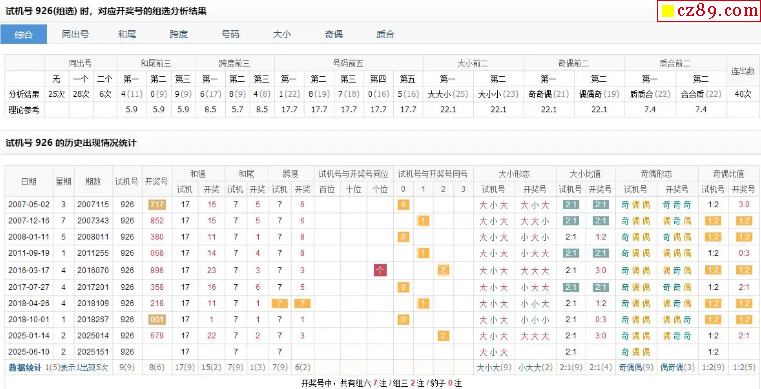
Task: Open the 和尾 tab
Action: (127, 34)
